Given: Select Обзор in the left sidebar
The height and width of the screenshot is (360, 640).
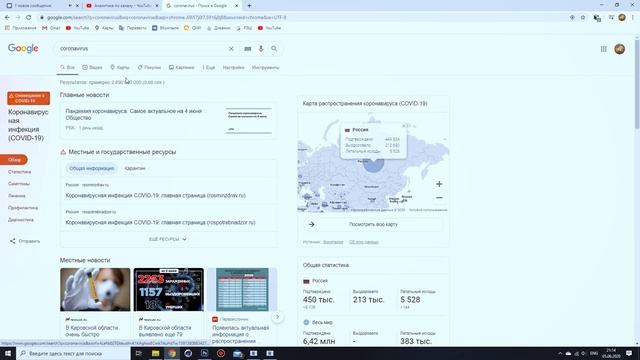Looking at the screenshot, I should (x=14, y=160).
